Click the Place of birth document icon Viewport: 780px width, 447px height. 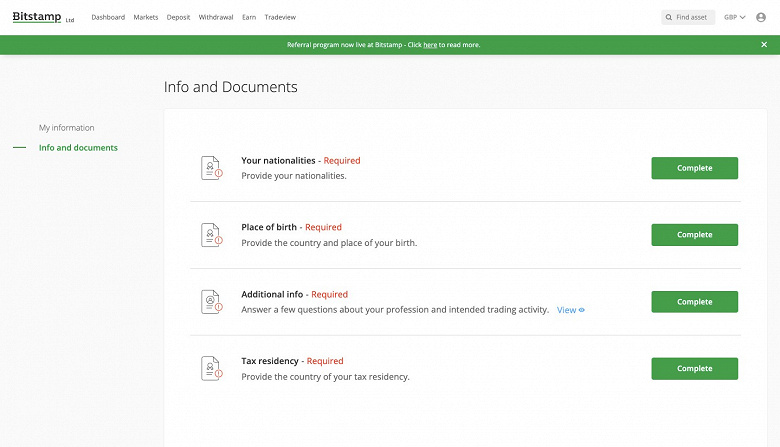[210, 235]
